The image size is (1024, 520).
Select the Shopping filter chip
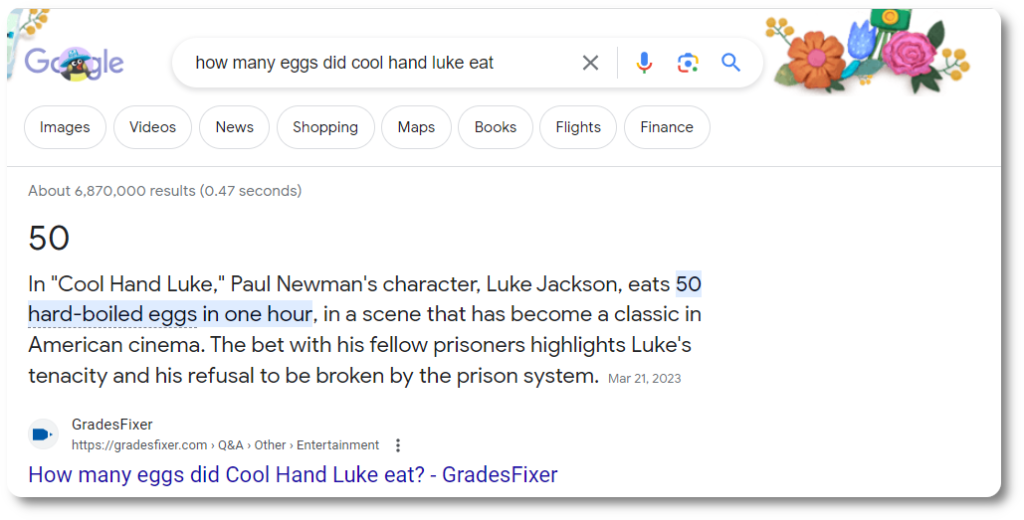point(325,127)
